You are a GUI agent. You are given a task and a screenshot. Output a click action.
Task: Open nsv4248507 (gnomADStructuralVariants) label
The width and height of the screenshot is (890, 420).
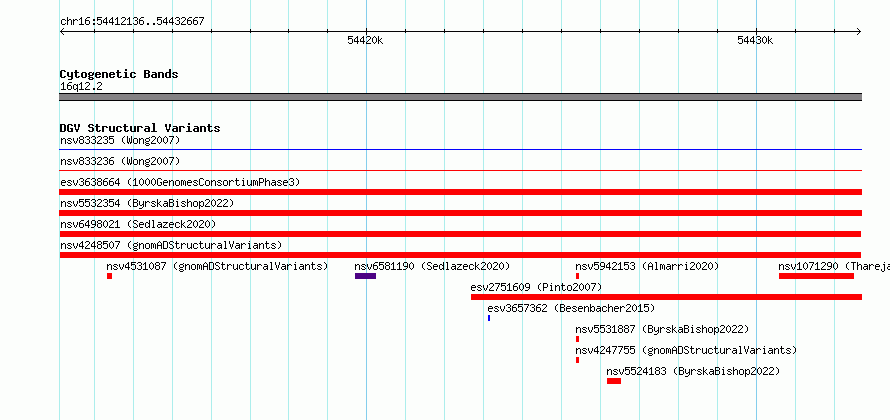pos(171,245)
